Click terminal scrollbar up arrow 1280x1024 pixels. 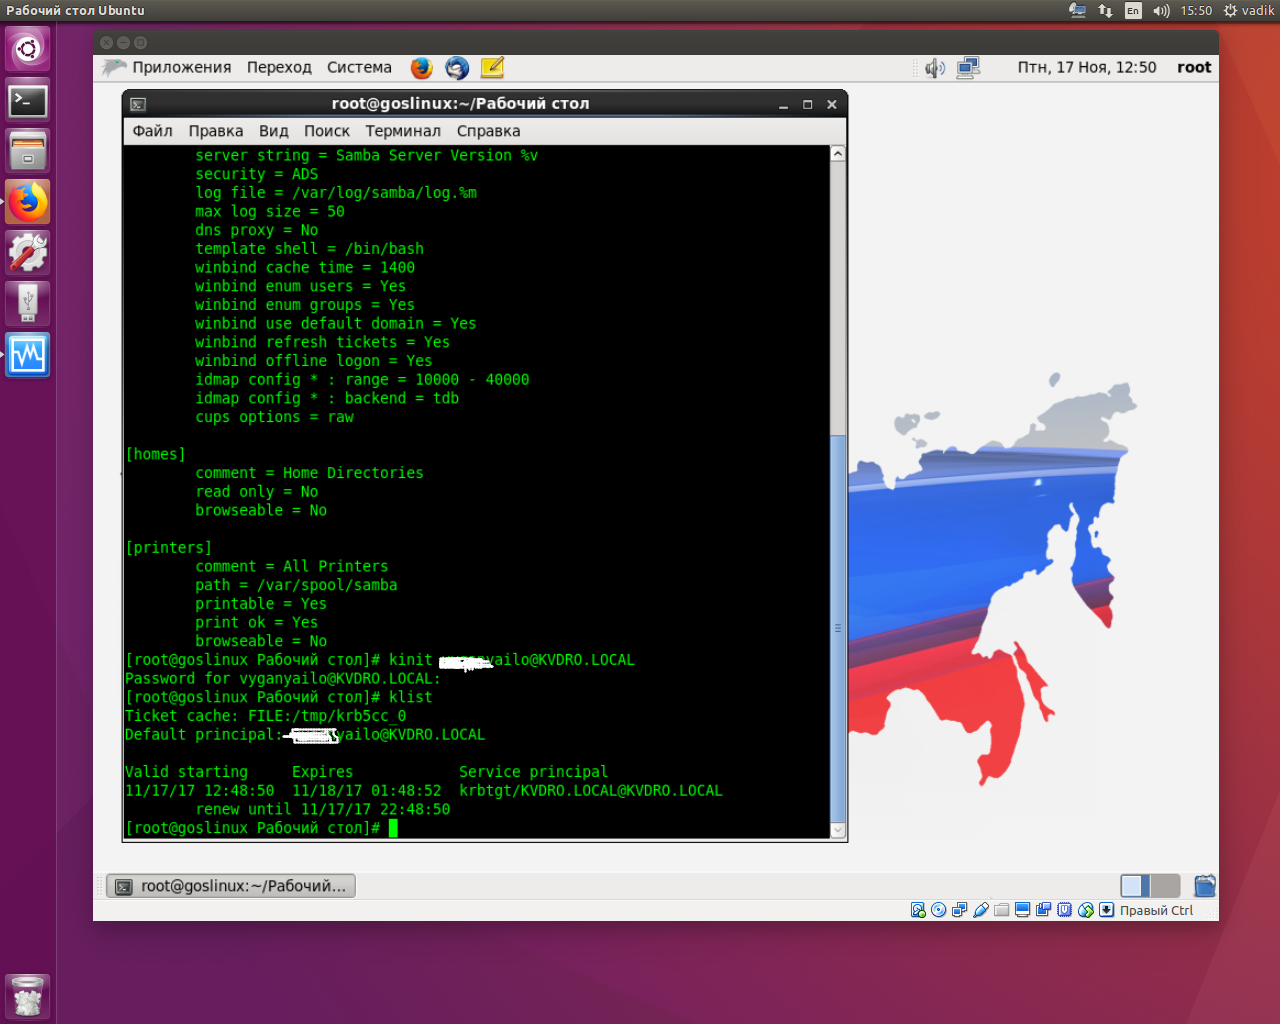click(838, 154)
